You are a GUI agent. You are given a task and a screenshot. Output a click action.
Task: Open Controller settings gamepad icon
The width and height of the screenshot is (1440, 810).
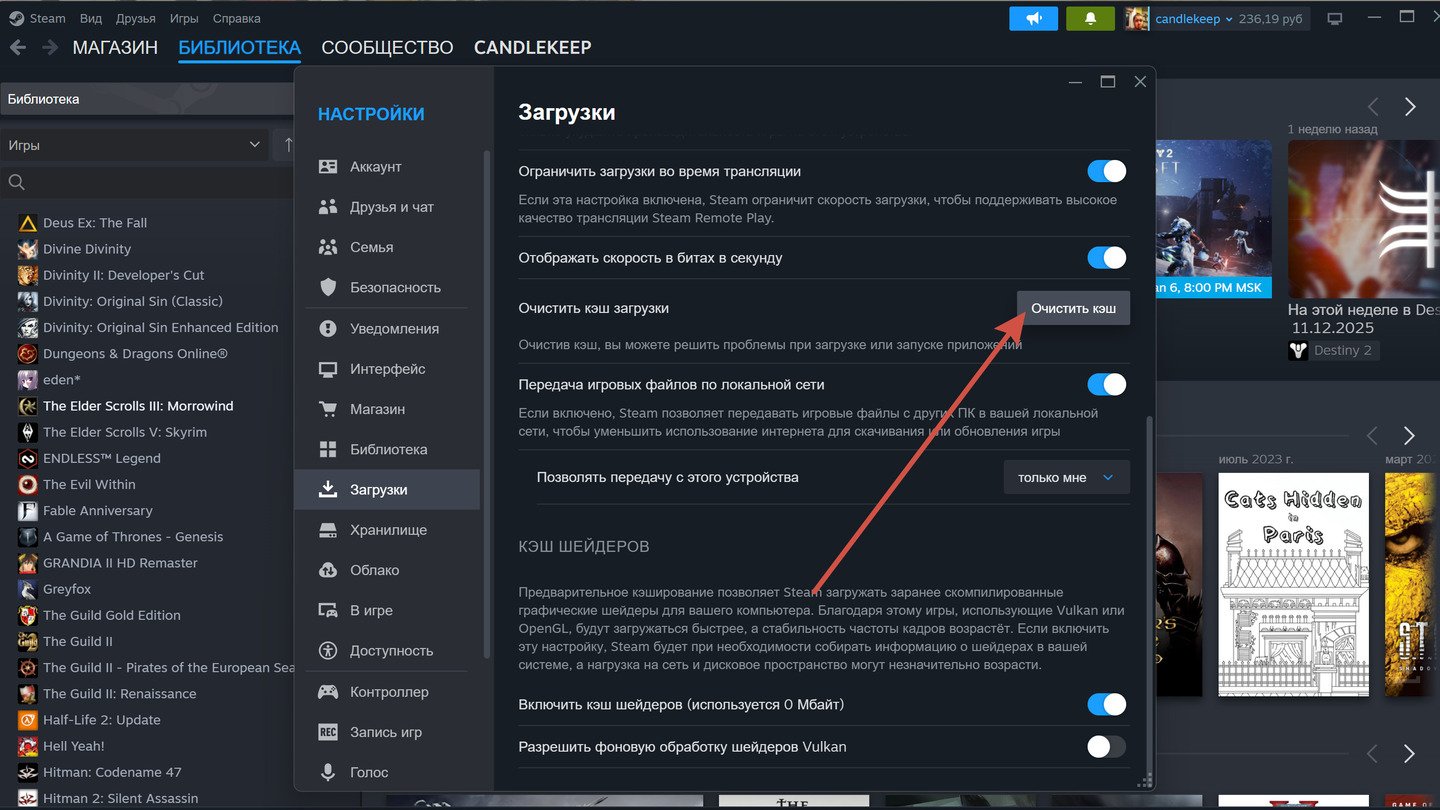point(328,692)
